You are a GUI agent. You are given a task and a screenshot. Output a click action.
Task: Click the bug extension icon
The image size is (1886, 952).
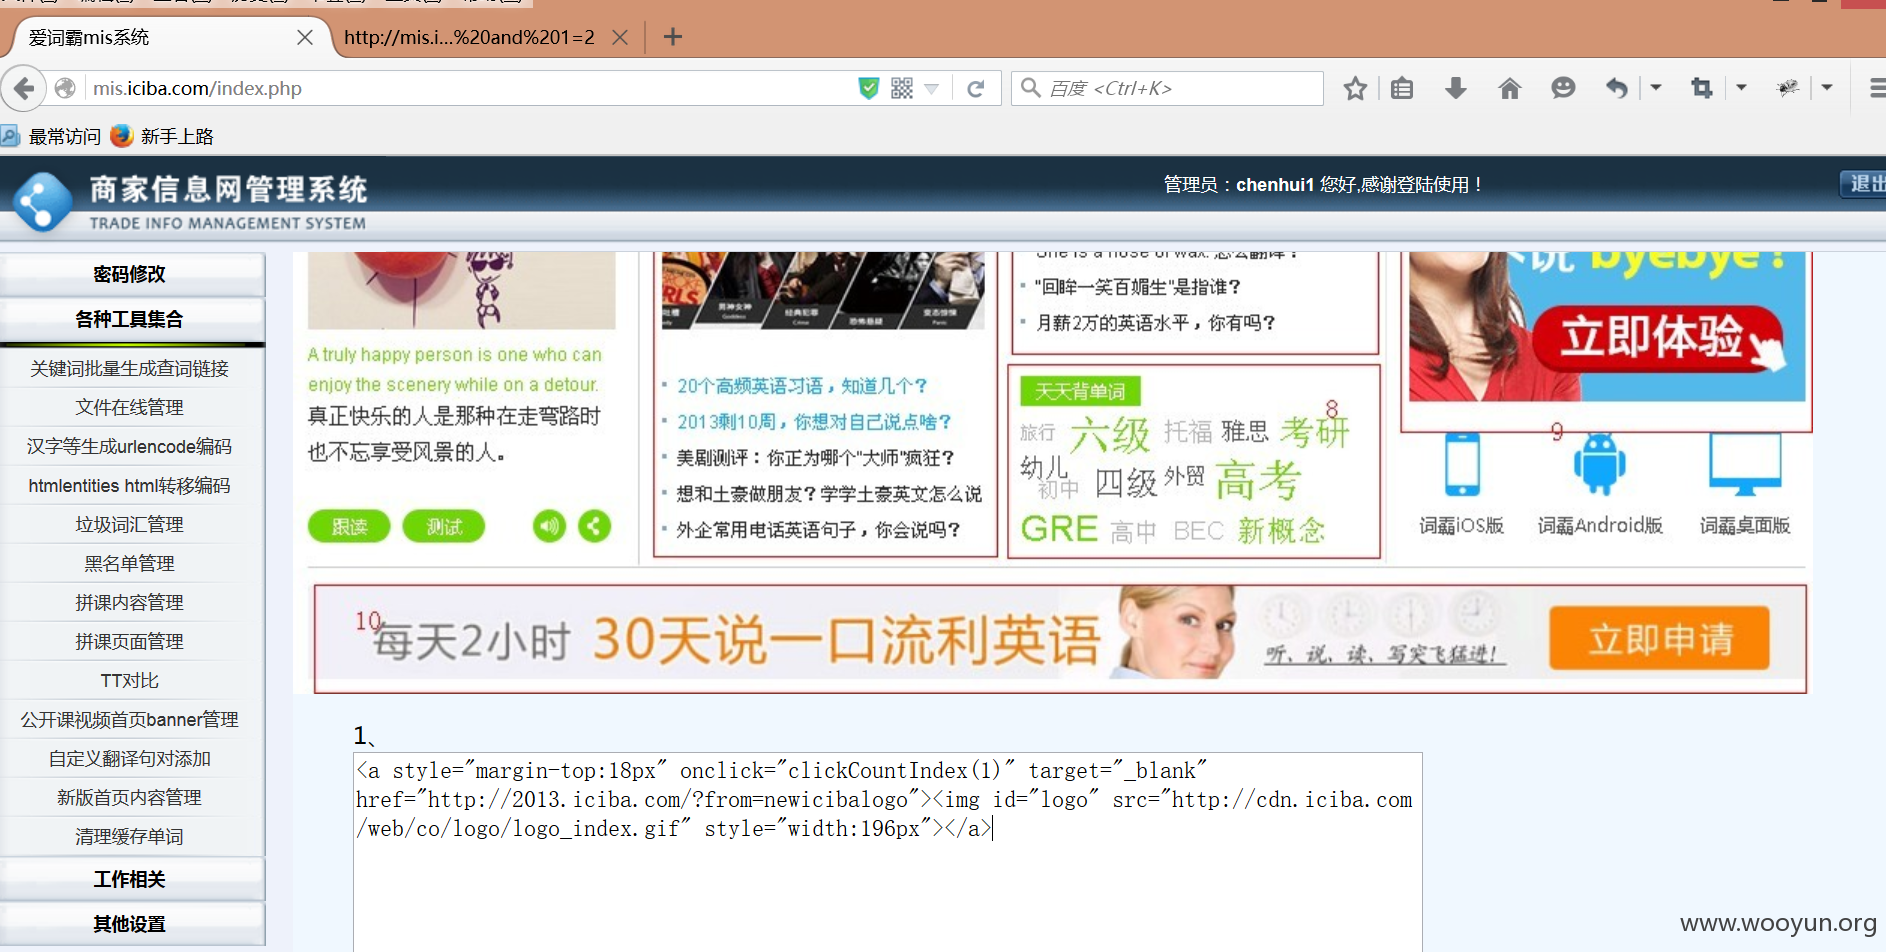coord(1788,88)
